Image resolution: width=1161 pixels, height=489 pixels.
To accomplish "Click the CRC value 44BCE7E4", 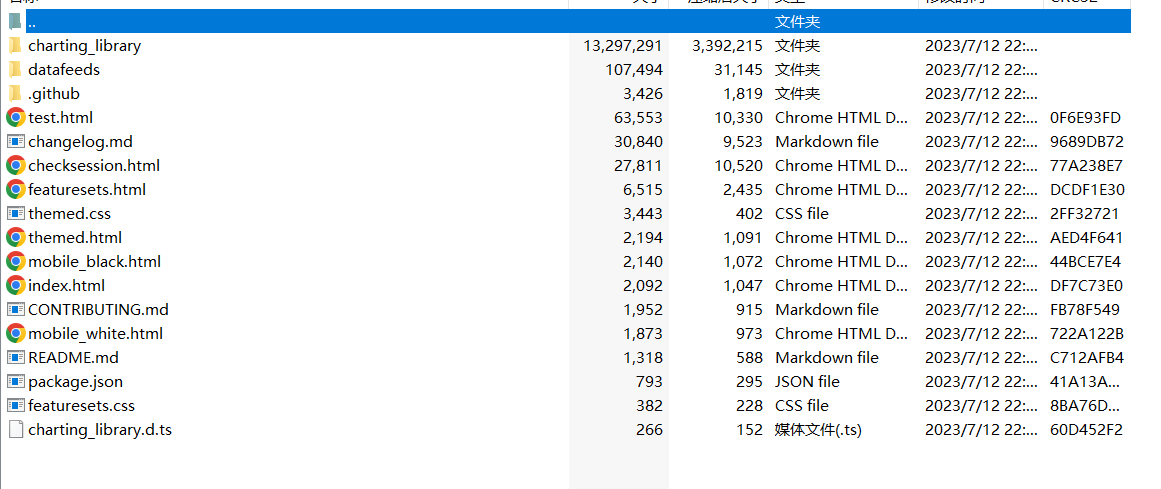I will coord(1085,262).
